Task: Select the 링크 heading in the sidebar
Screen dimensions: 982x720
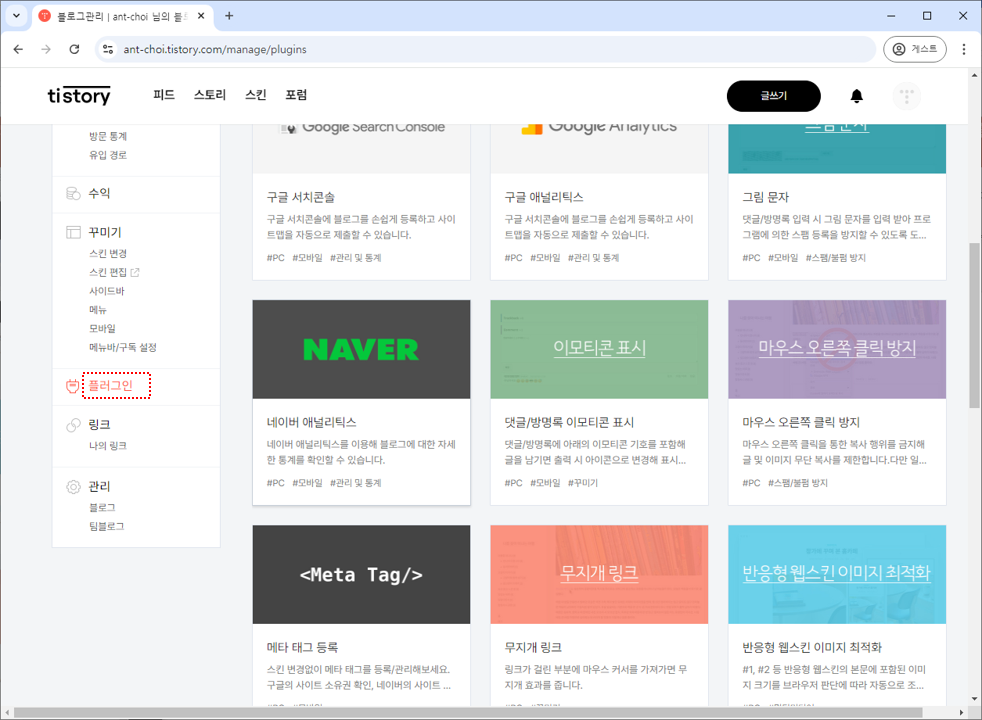Action: click(x=99, y=425)
